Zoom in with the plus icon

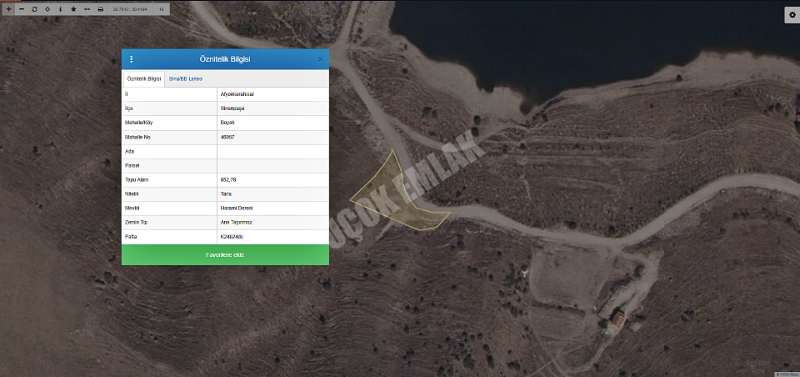pos(9,9)
